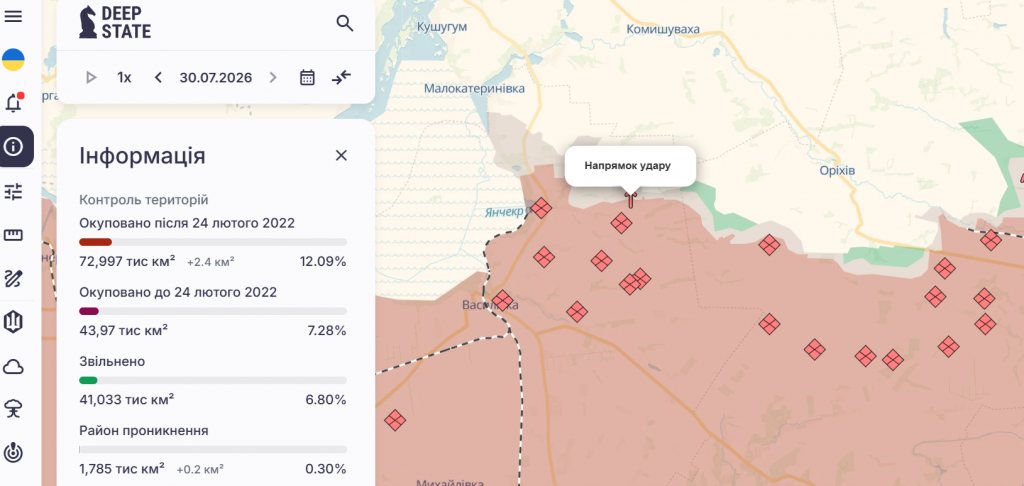Screen dimensions: 1024x486
Task: Click the value '41,033 тис км²'
Action: pyautogui.click(x=127, y=400)
